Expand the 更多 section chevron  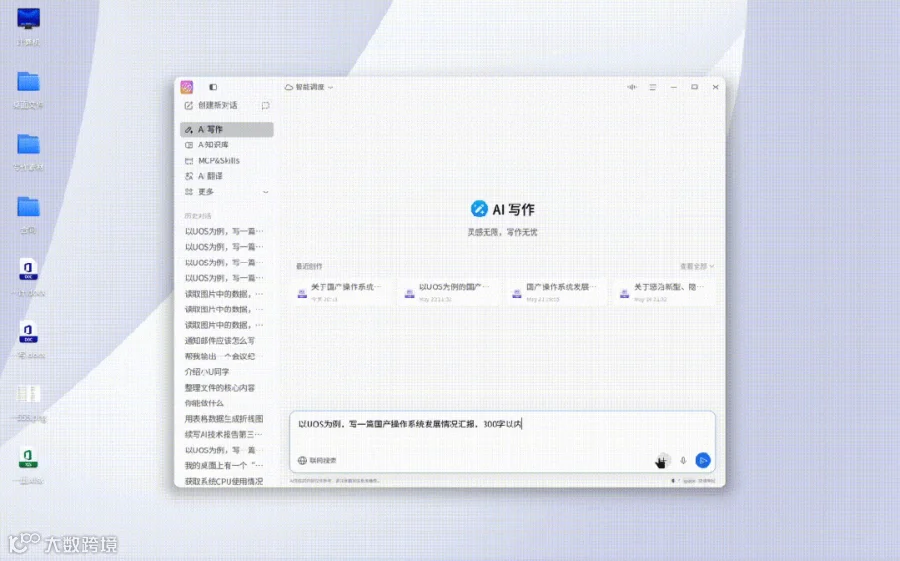[x=265, y=192]
